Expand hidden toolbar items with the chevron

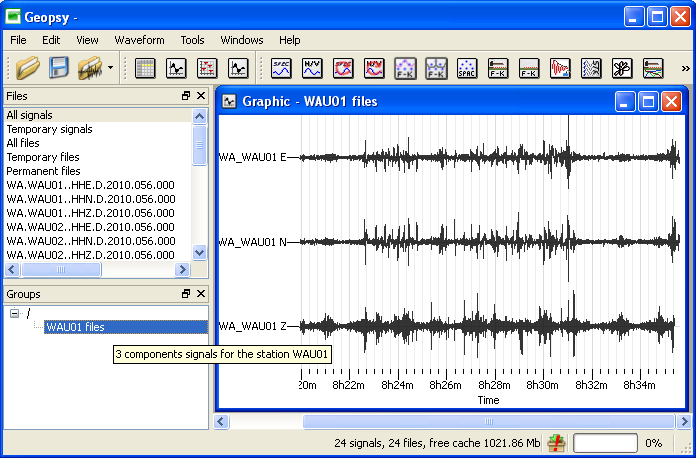coord(685,68)
